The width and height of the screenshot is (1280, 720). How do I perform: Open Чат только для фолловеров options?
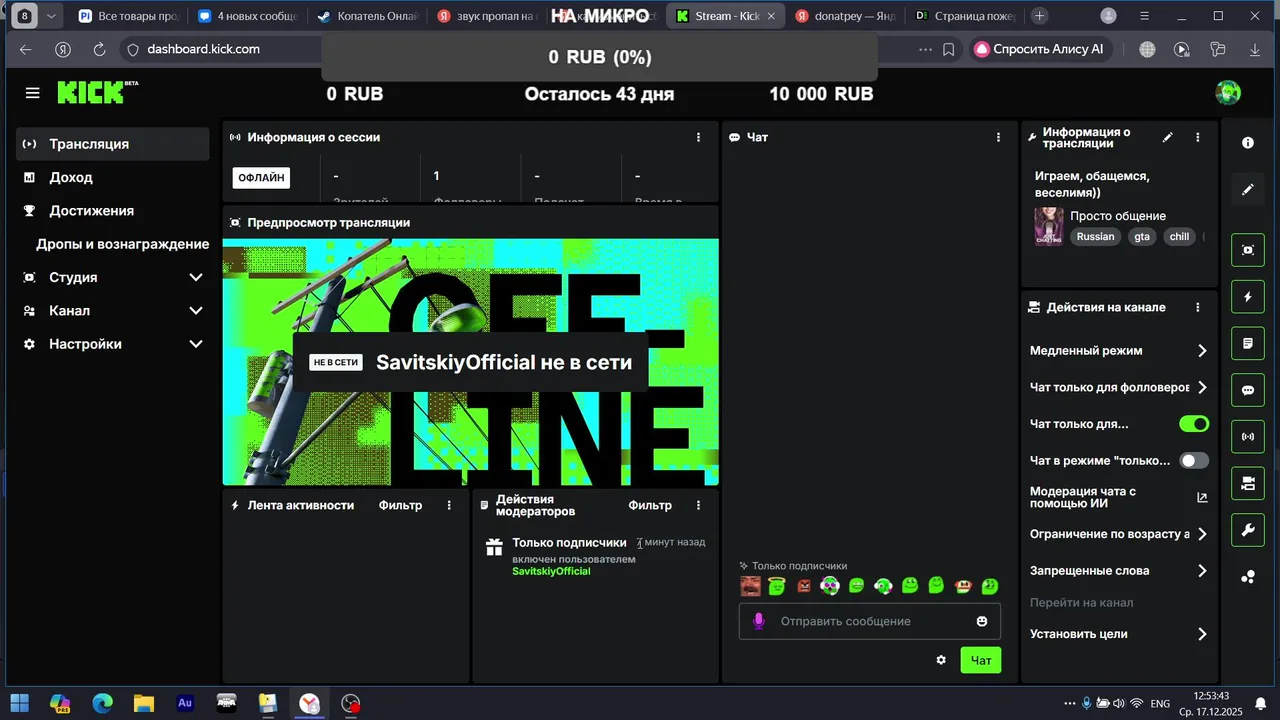[1119, 387]
